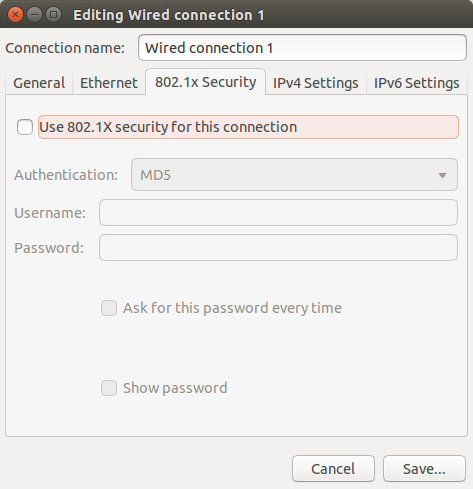The height and width of the screenshot is (489, 473).
Task: Close the Editing Wired connection dialog
Action: [x=15, y=15]
